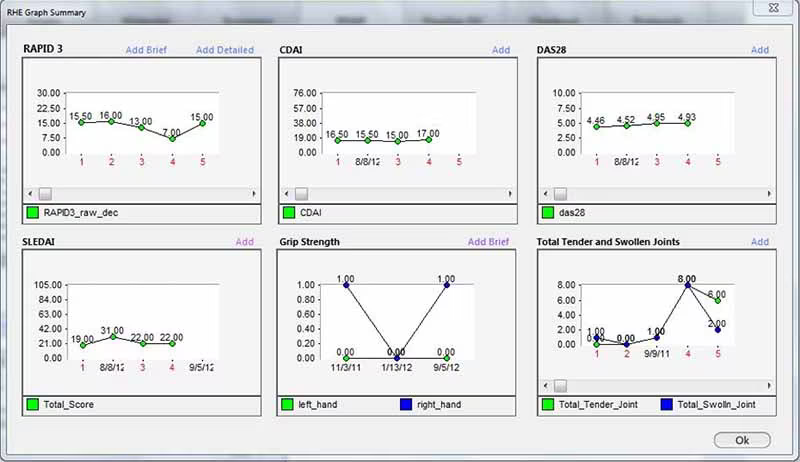
Task: Click scrollbar thumb in RAPID 3 graph
Action: [45, 194]
